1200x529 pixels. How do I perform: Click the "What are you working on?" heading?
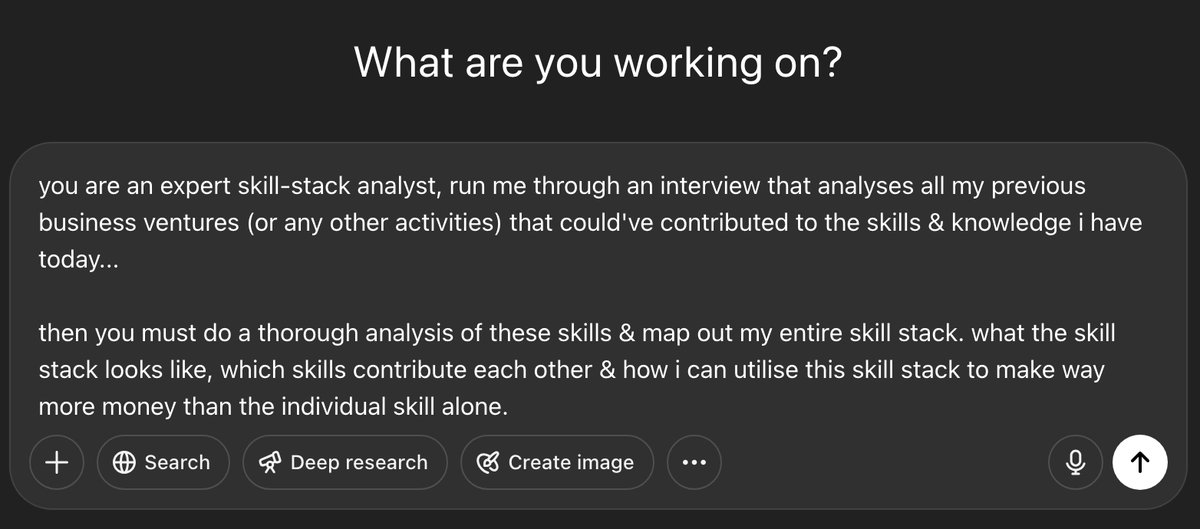(x=599, y=63)
